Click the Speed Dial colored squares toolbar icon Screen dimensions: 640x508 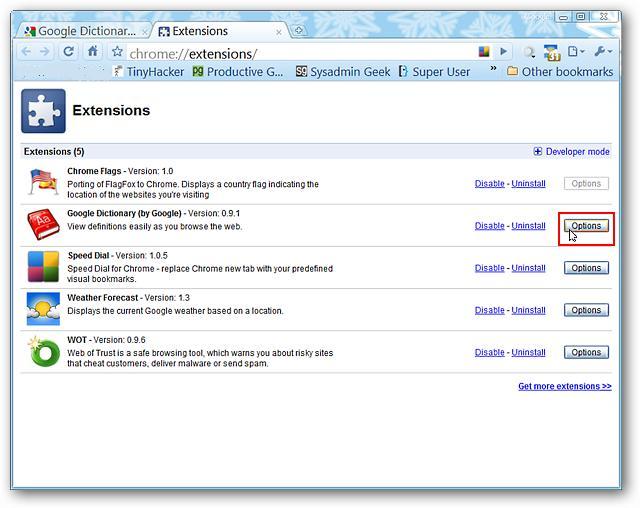[484, 52]
